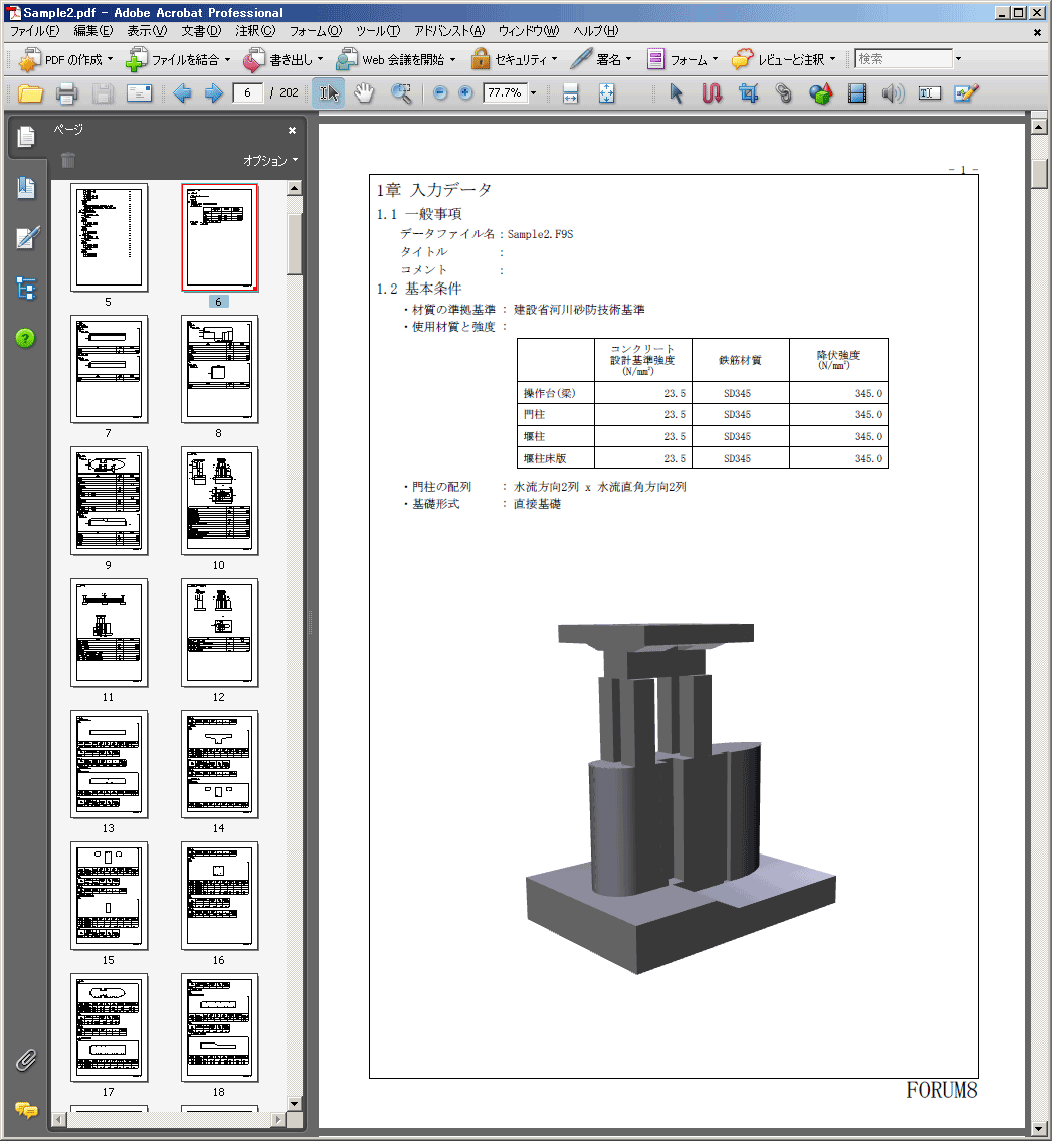Click the Fit Width icon

click(x=570, y=94)
